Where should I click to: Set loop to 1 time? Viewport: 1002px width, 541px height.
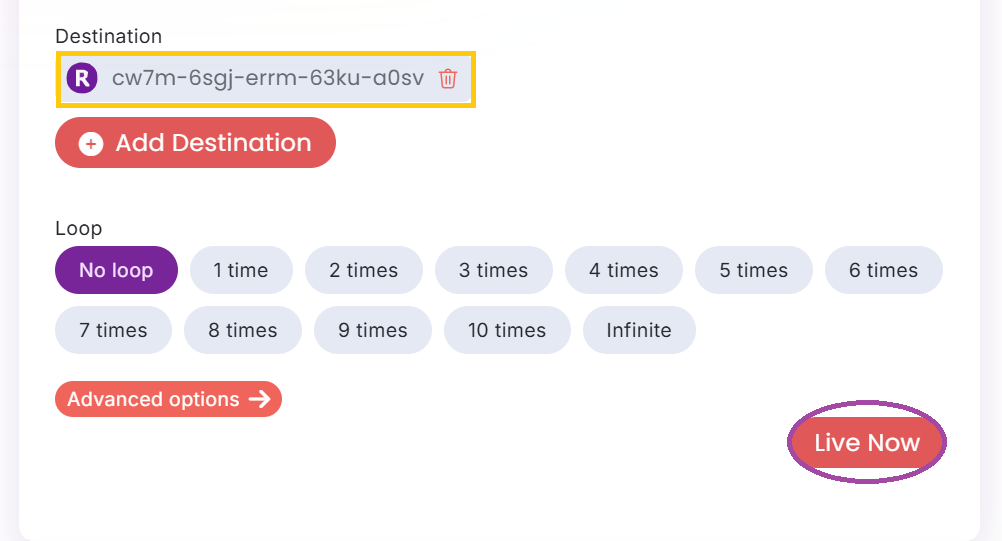coord(241,270)
